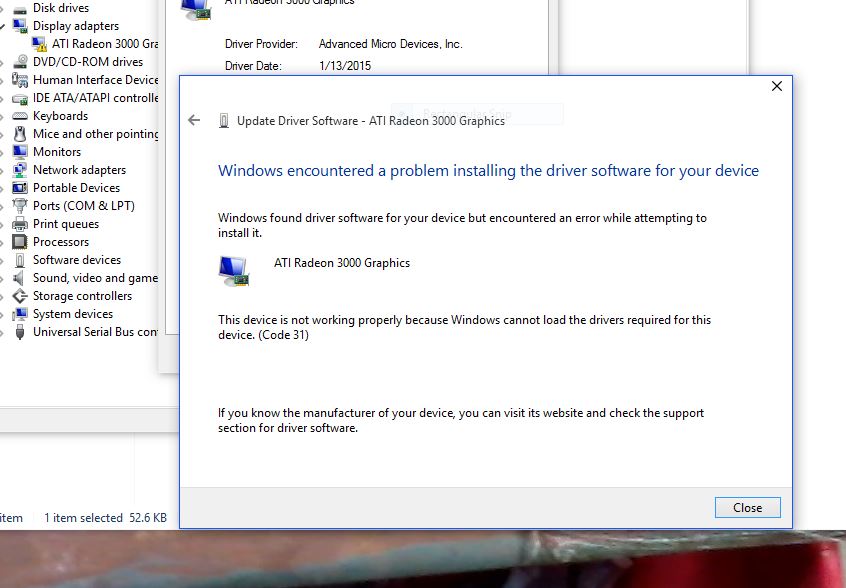Click the Driver Provider value Advanced Micro Devices

point(391,44)
